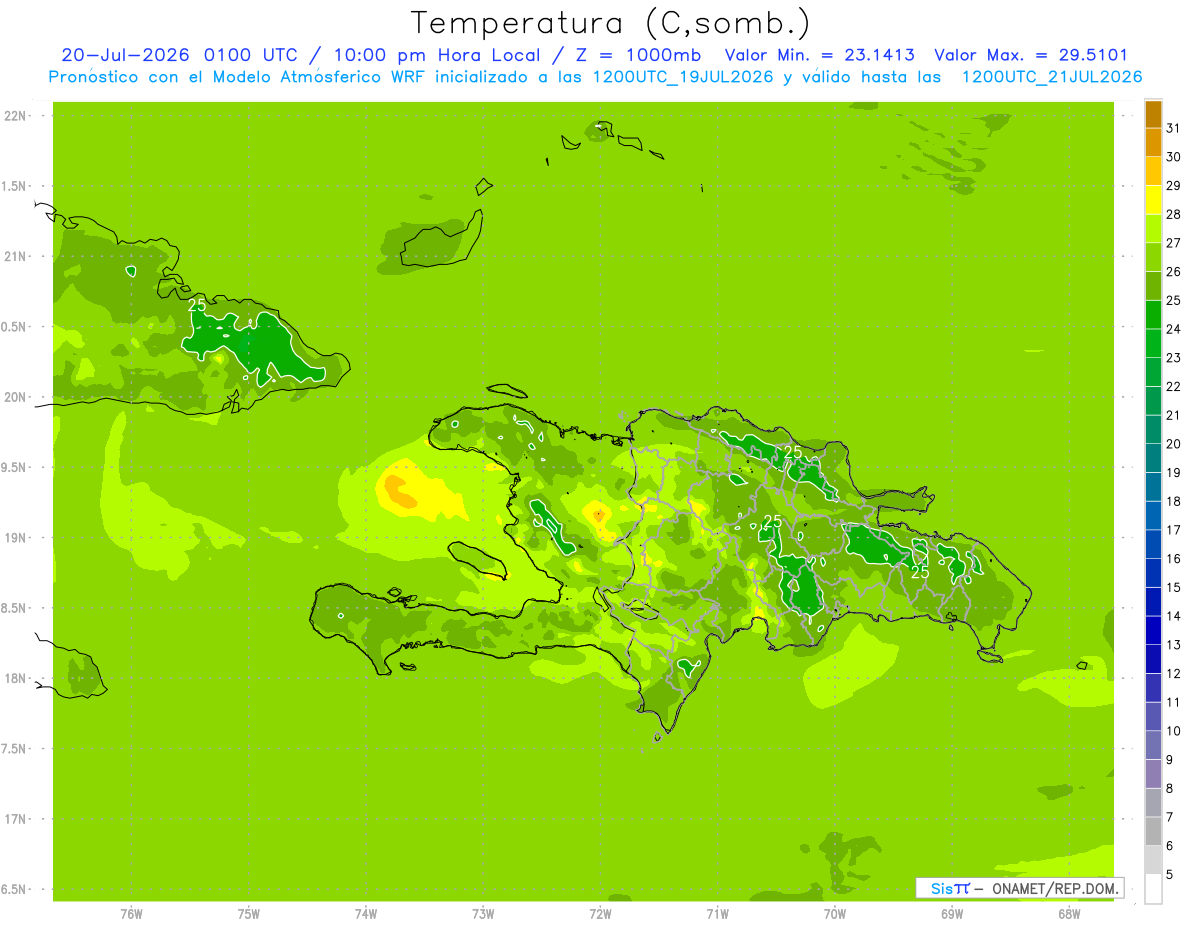Click the longitude axis label "69W"
The image size is (1200, 927).
tap(952, 913)
